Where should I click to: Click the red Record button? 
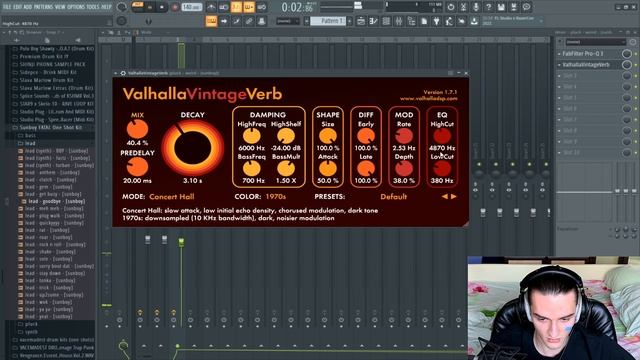(x=175, y=7)
